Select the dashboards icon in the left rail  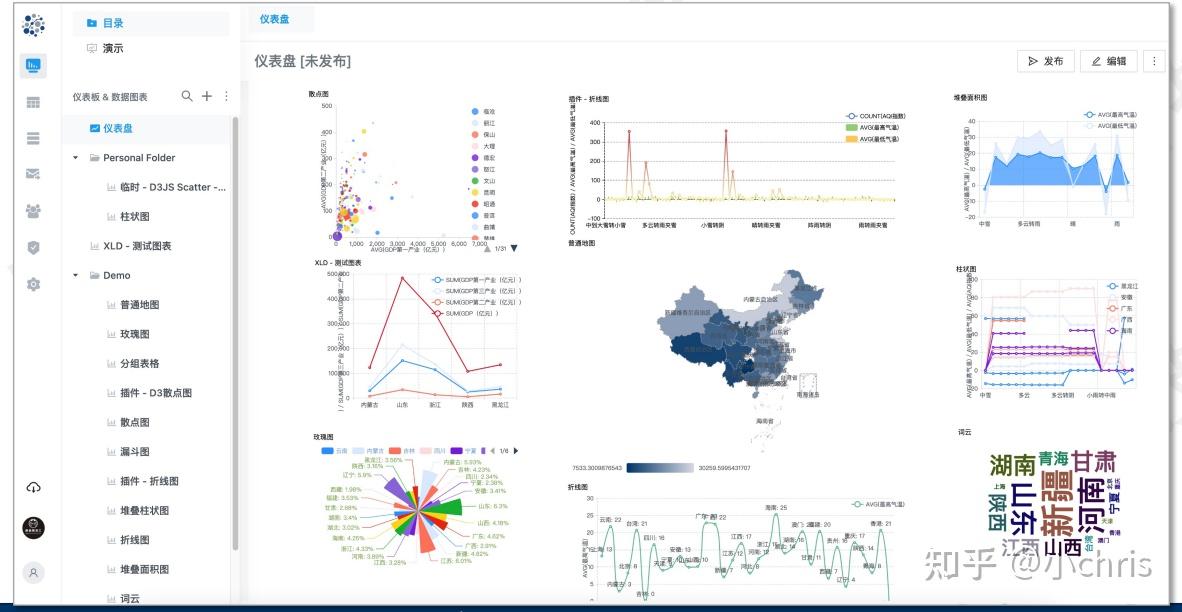pyautogui.click(x=33, y=66)
